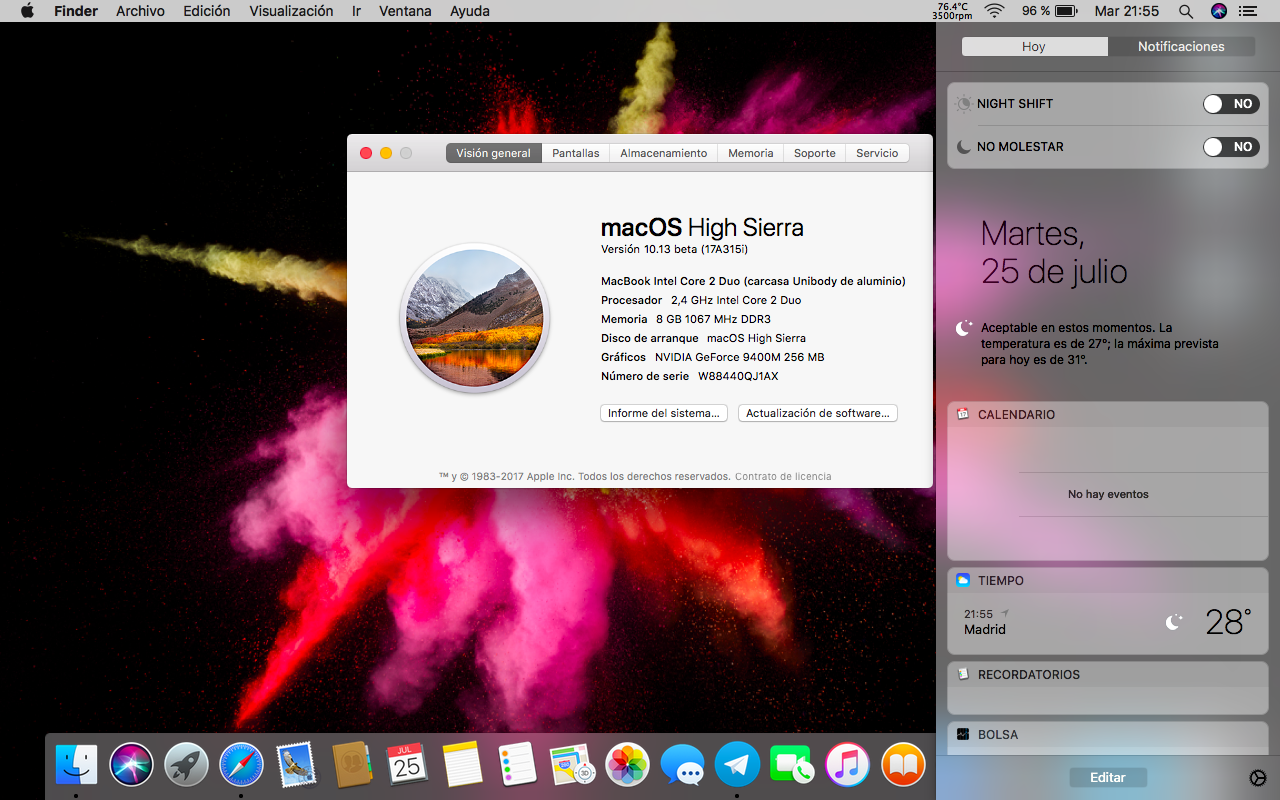
Task: Open Calendar icon showing JUL 25
Action: coord(407,765)
